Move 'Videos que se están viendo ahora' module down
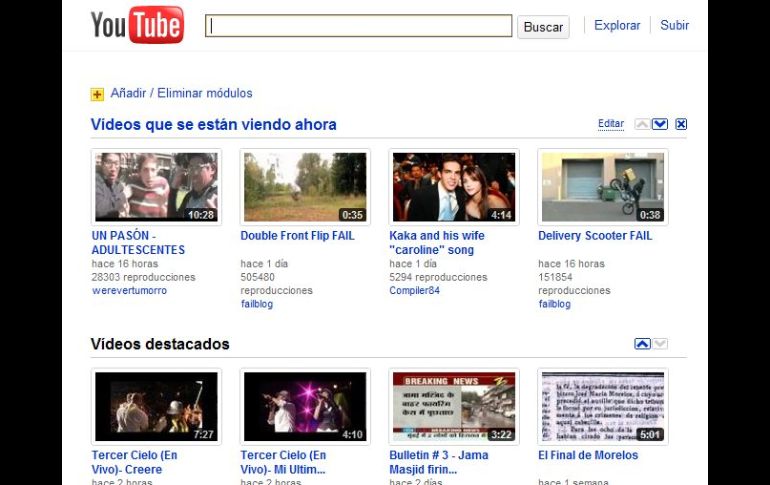This screenshot has height=485, width=770. coord(660,124)
